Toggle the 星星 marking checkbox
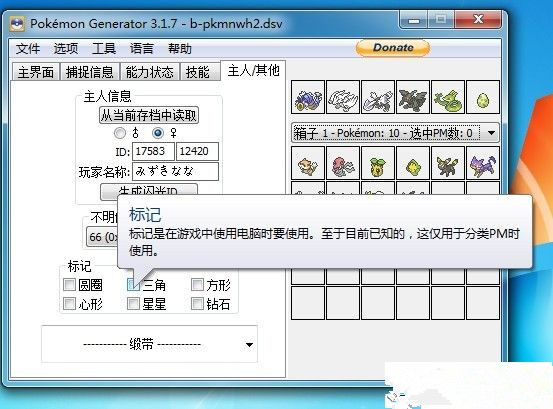The image size is (553, 409). pyautogui.click(x=133, y=303)
